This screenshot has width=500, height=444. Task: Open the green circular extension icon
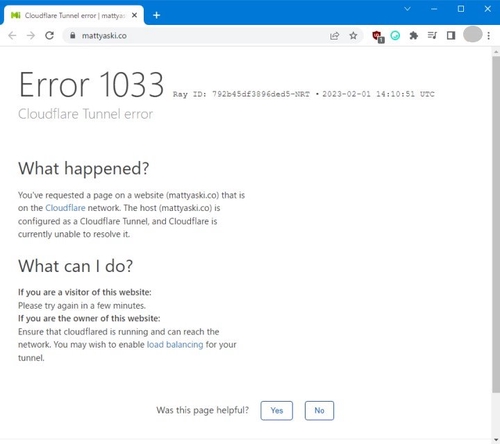395,35
